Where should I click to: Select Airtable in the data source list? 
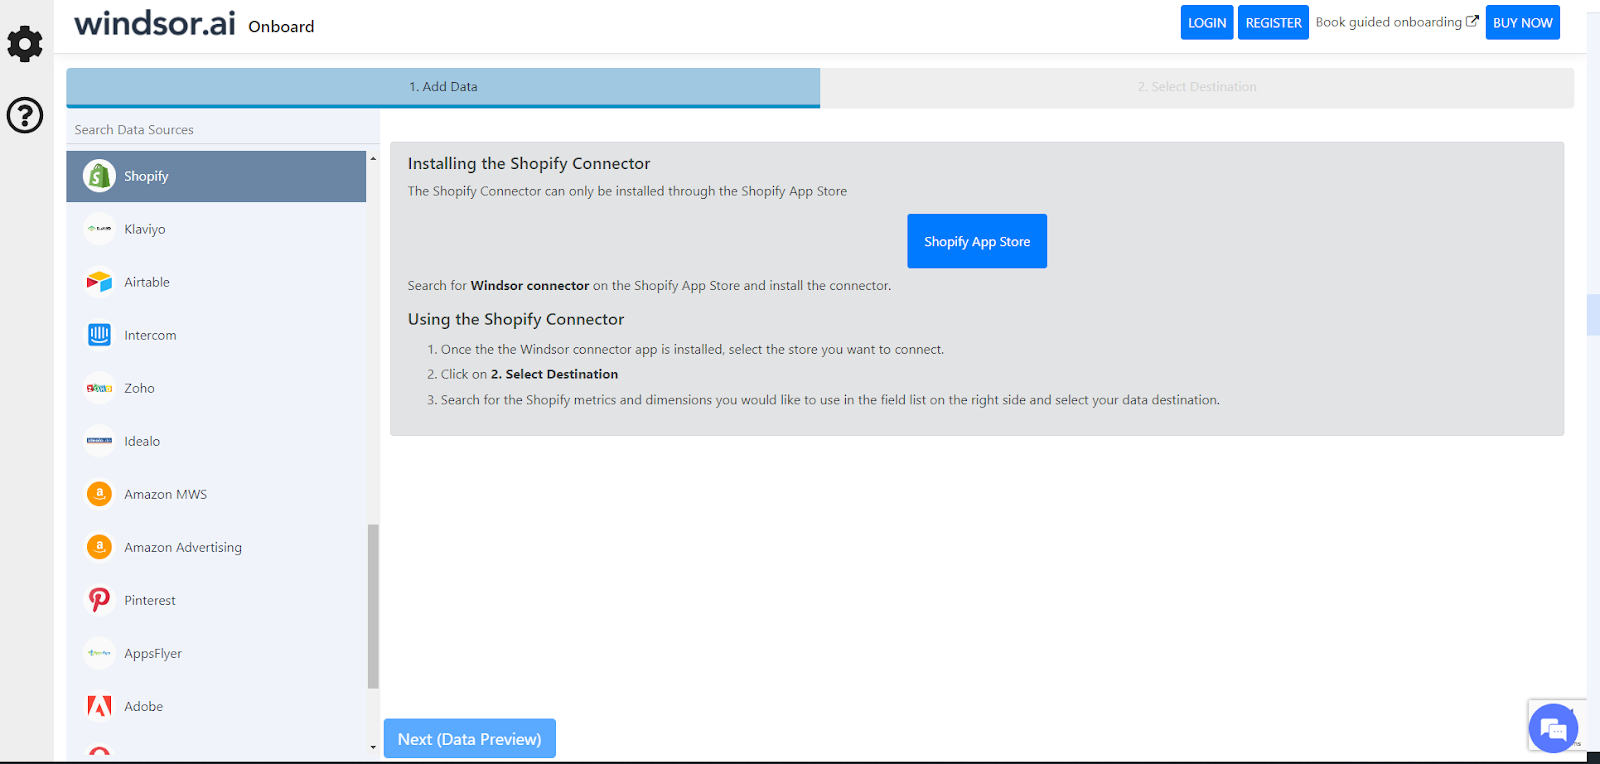[x=216, y=282]
